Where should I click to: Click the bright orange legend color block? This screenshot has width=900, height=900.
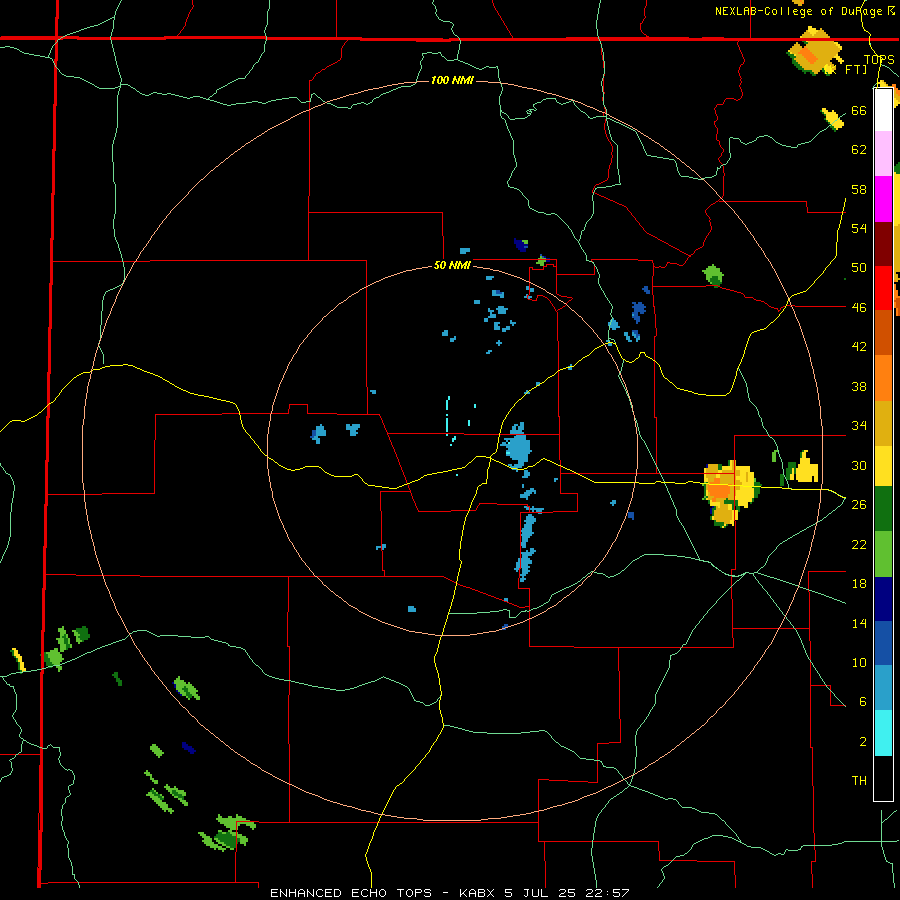tap(883, 378)
